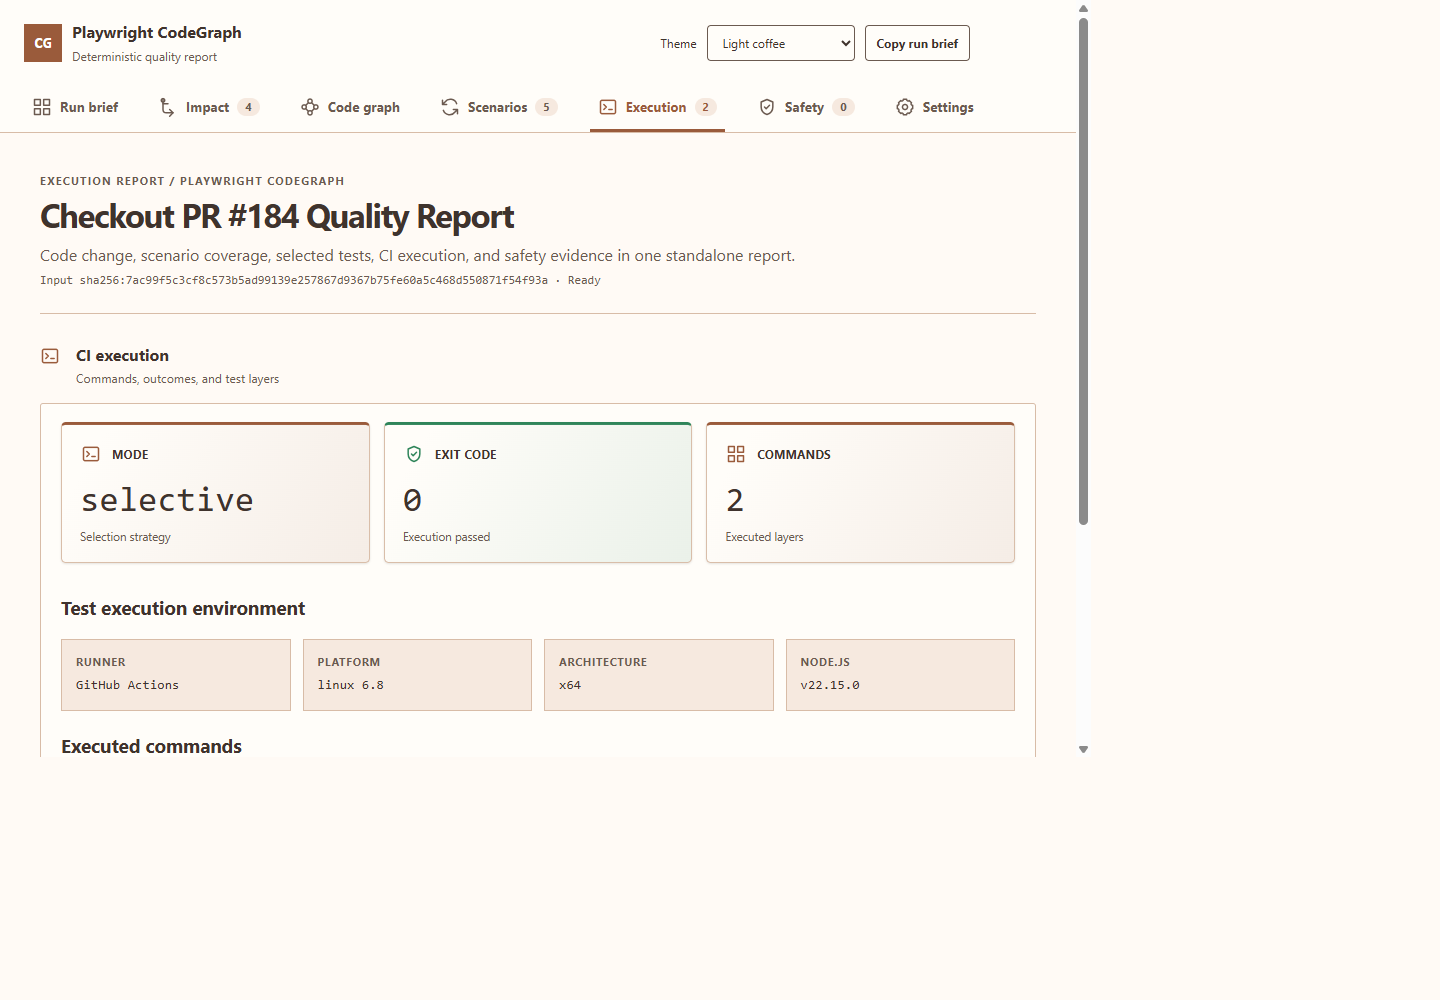
Task: Click the Scenarios refresh-arrows icon
Action: tap(450, 107)
